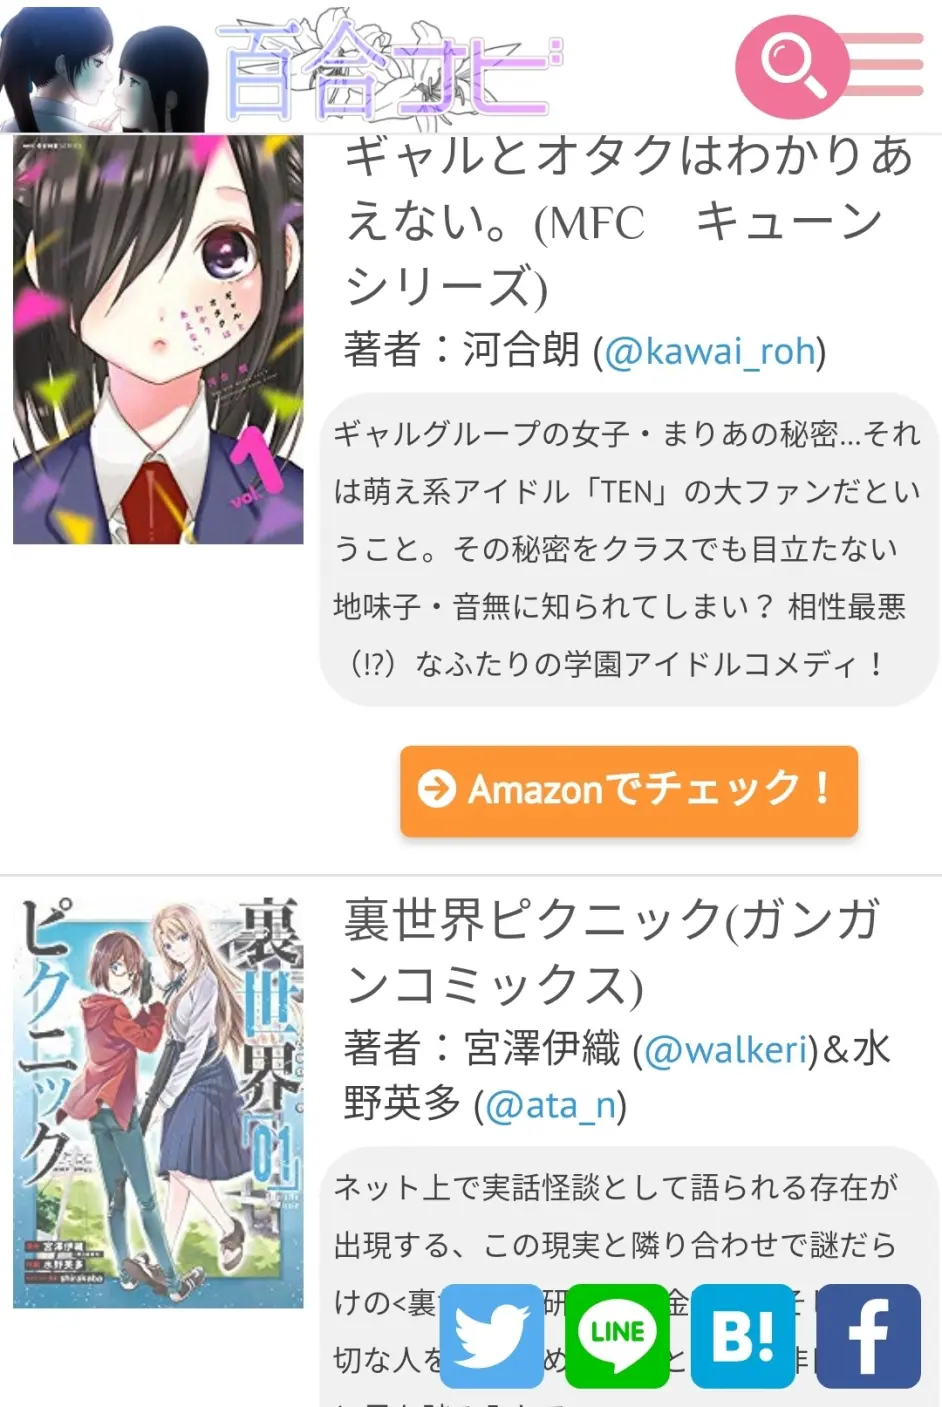Open 裏世界ピクニック cover image
This screenshot has height=1407, width=942.
158,1102
